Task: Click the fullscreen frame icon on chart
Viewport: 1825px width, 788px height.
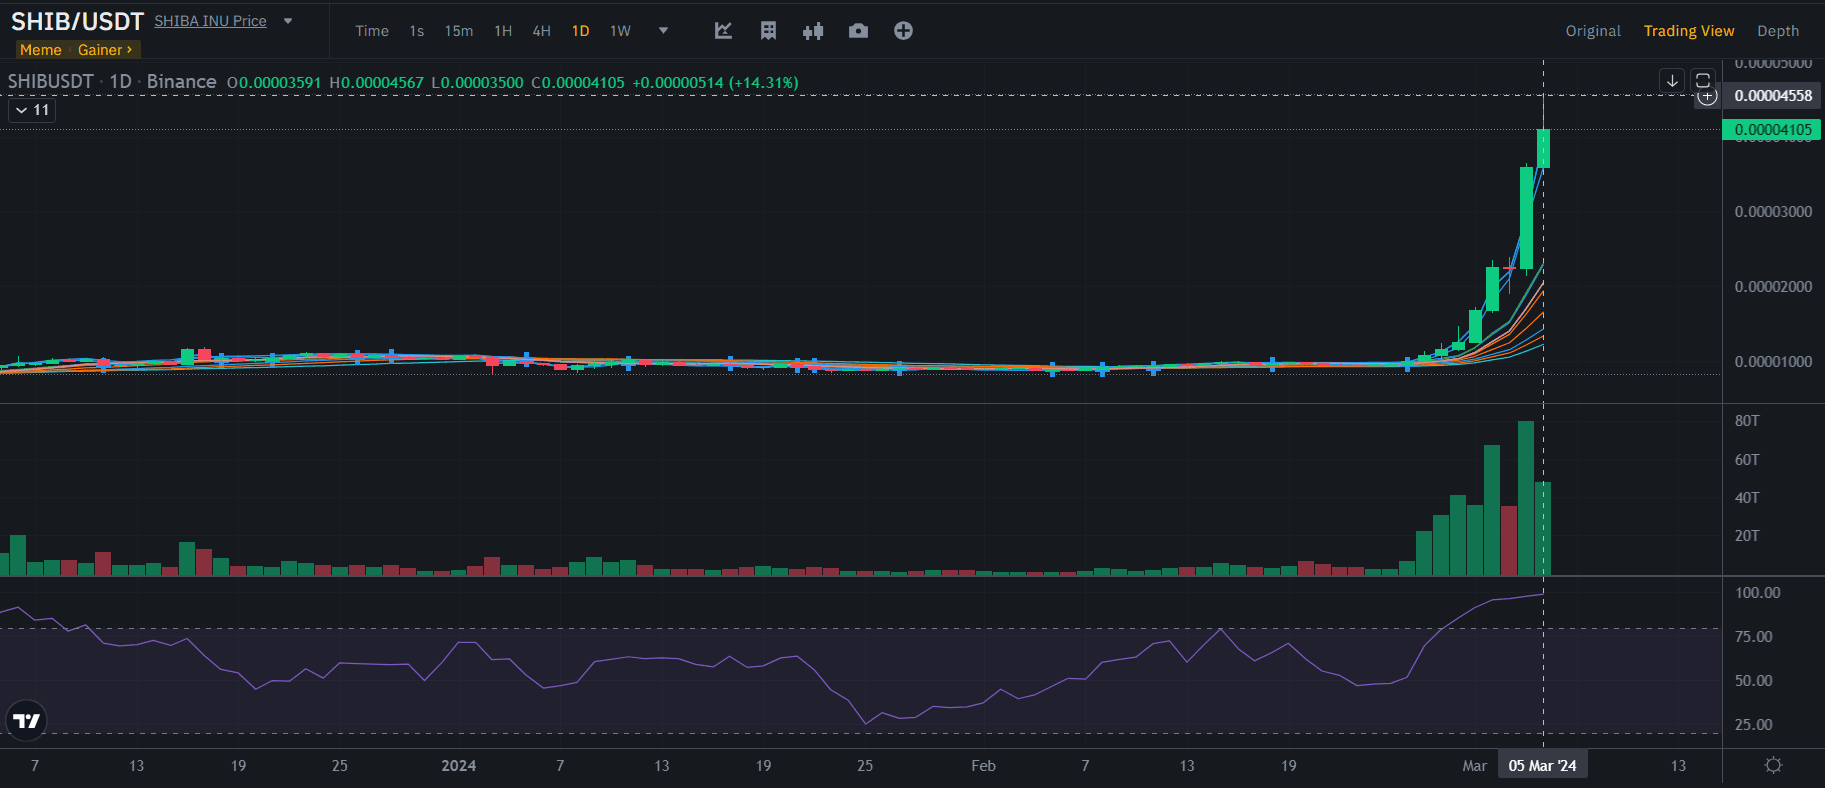Action: tap(1703, 81)
